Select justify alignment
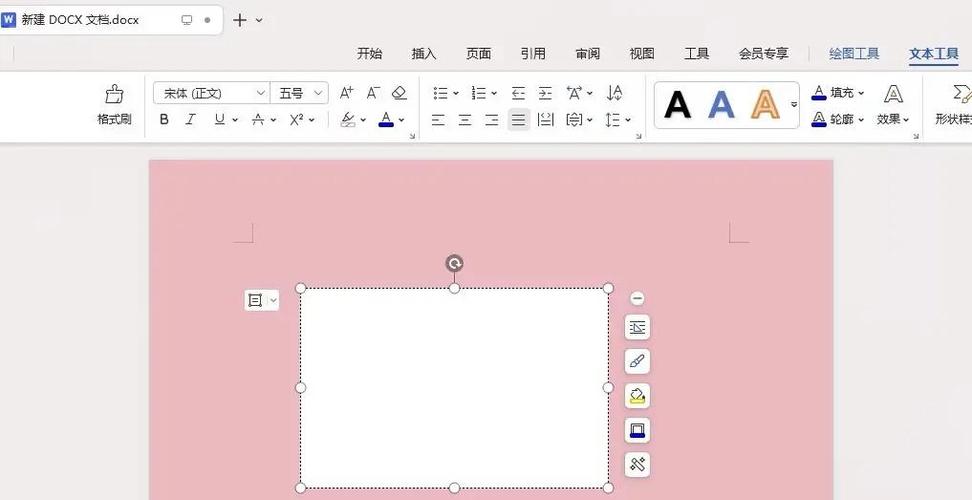 pyautogui.click(x=519, y=120)
